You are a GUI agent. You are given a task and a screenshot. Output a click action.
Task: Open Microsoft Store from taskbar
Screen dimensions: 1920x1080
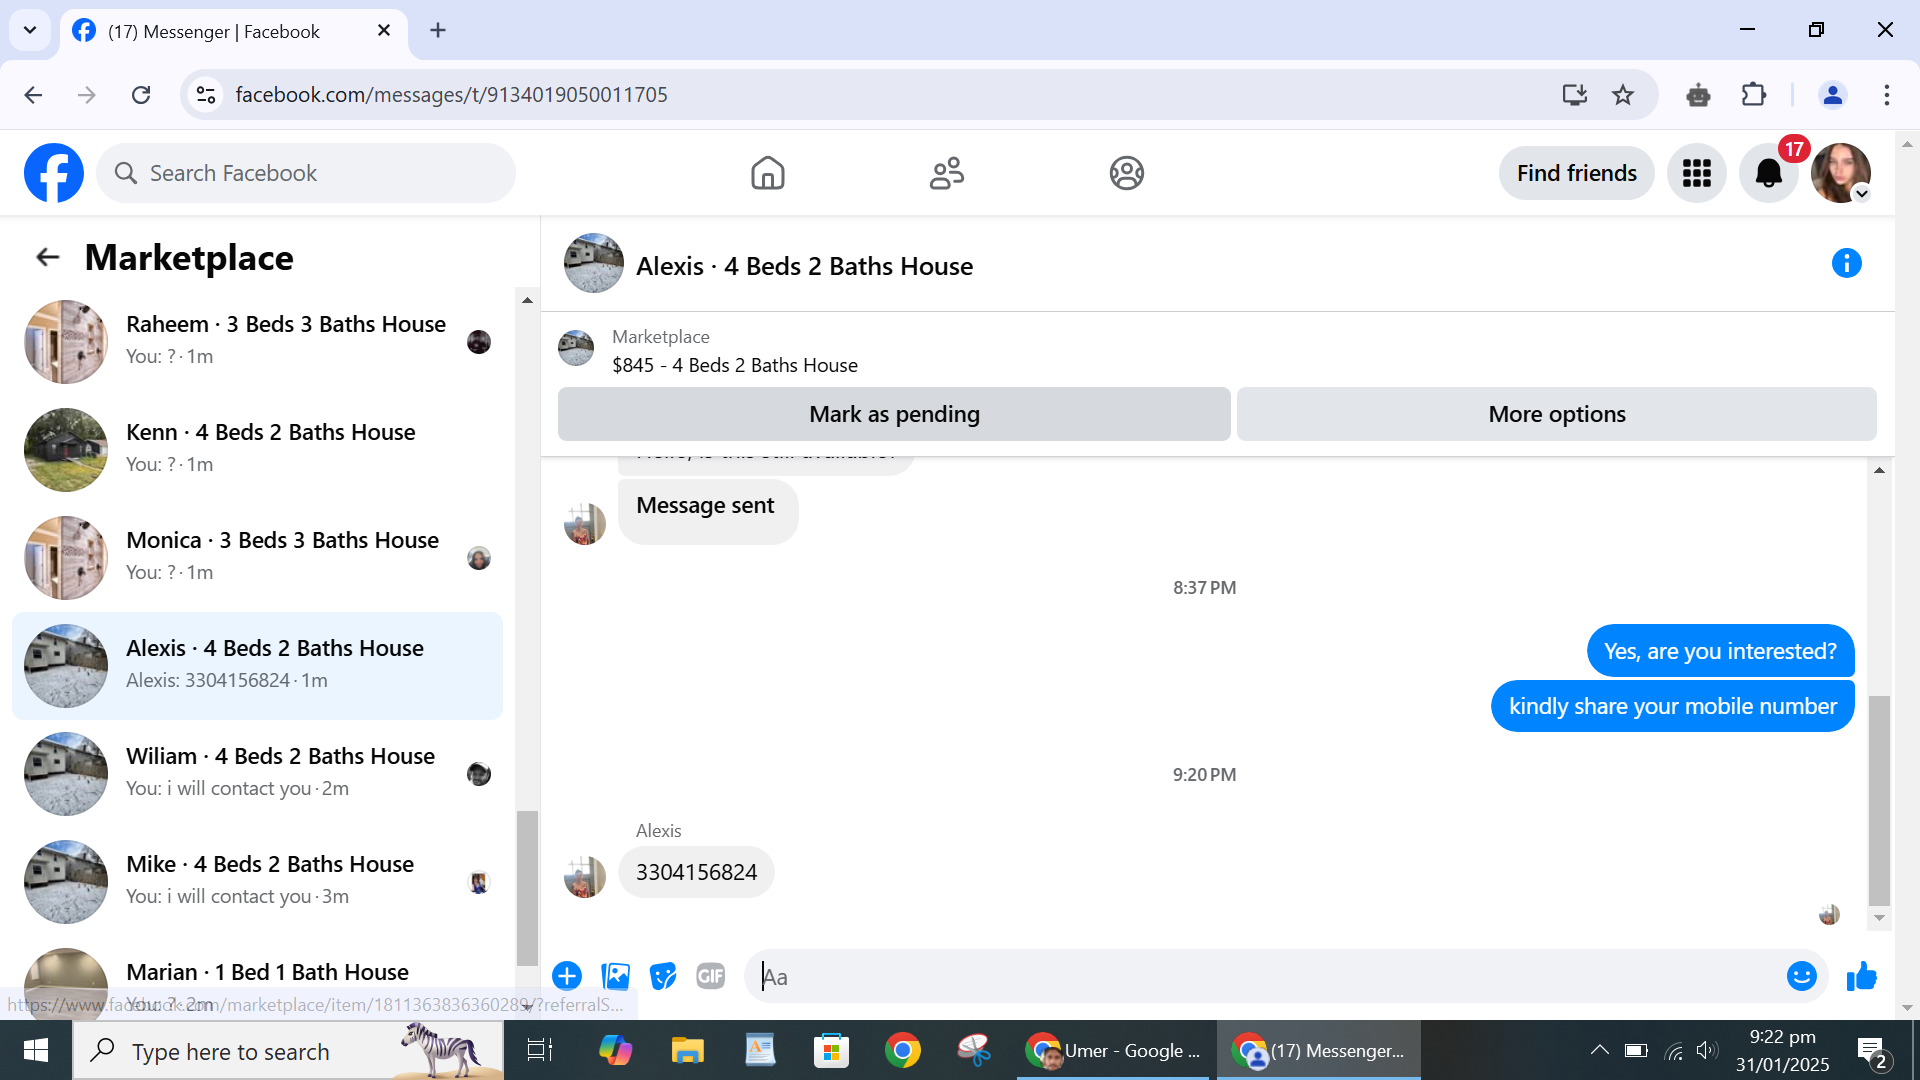tap(831, 1050)
